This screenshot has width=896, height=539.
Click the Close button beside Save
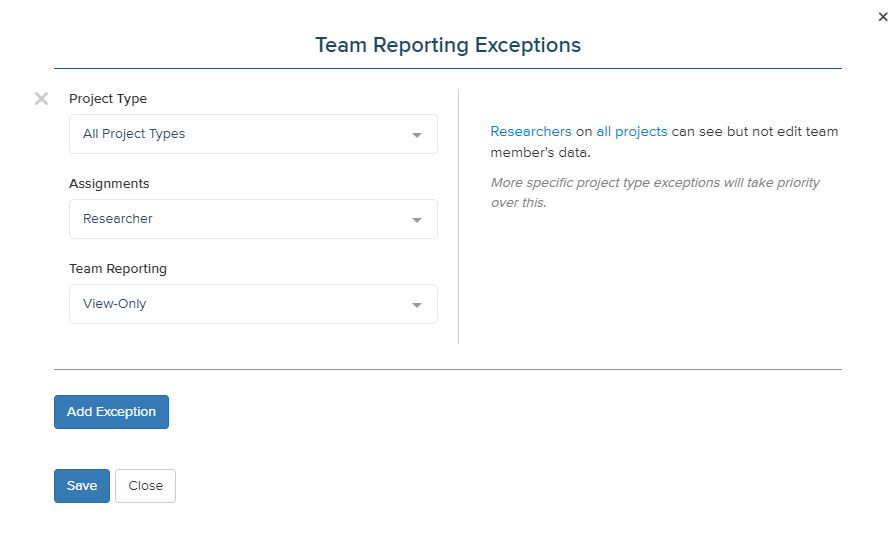point(145,486)
